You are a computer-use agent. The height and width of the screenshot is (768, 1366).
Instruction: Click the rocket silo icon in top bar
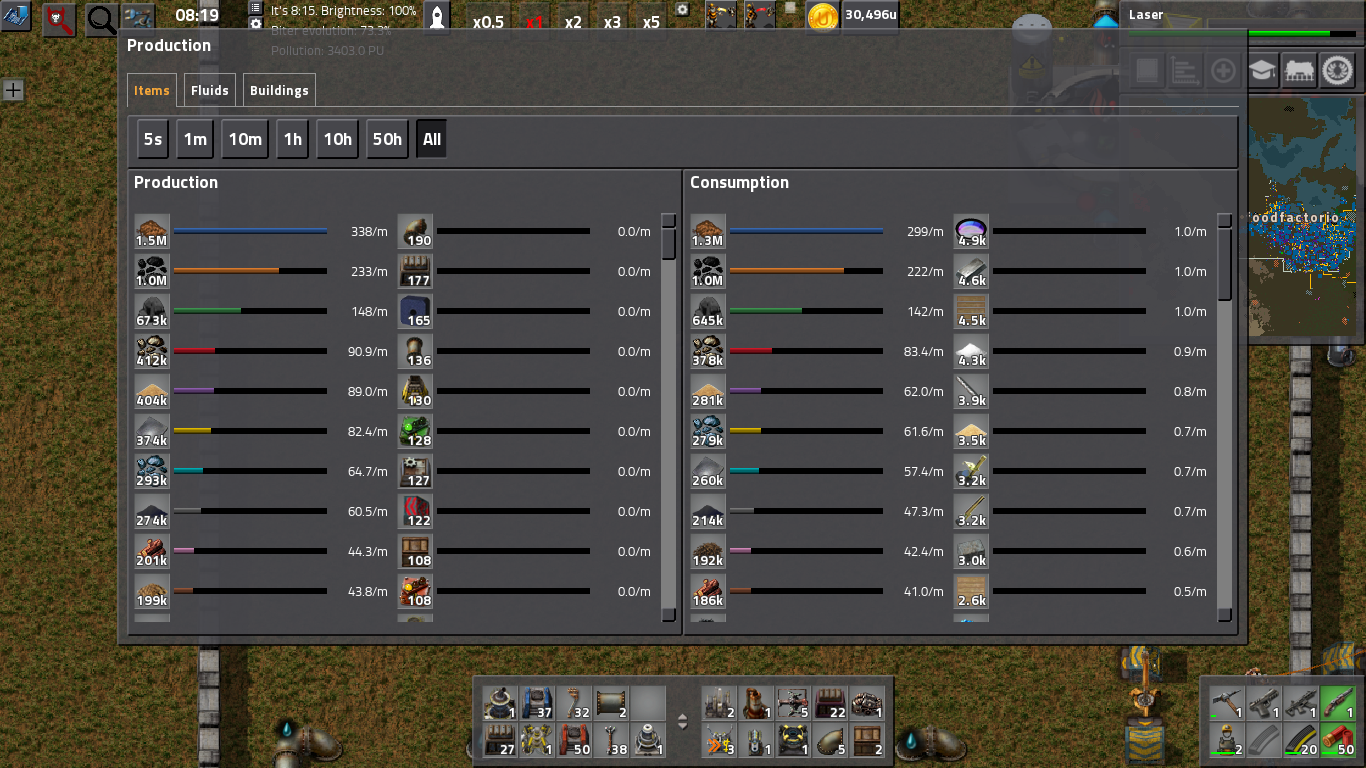(x=437, y=17)
